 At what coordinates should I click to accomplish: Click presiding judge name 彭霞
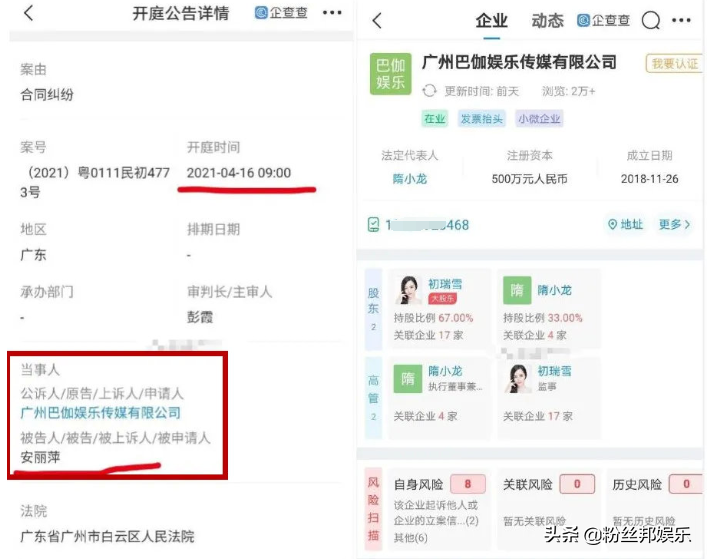point(200,317)
